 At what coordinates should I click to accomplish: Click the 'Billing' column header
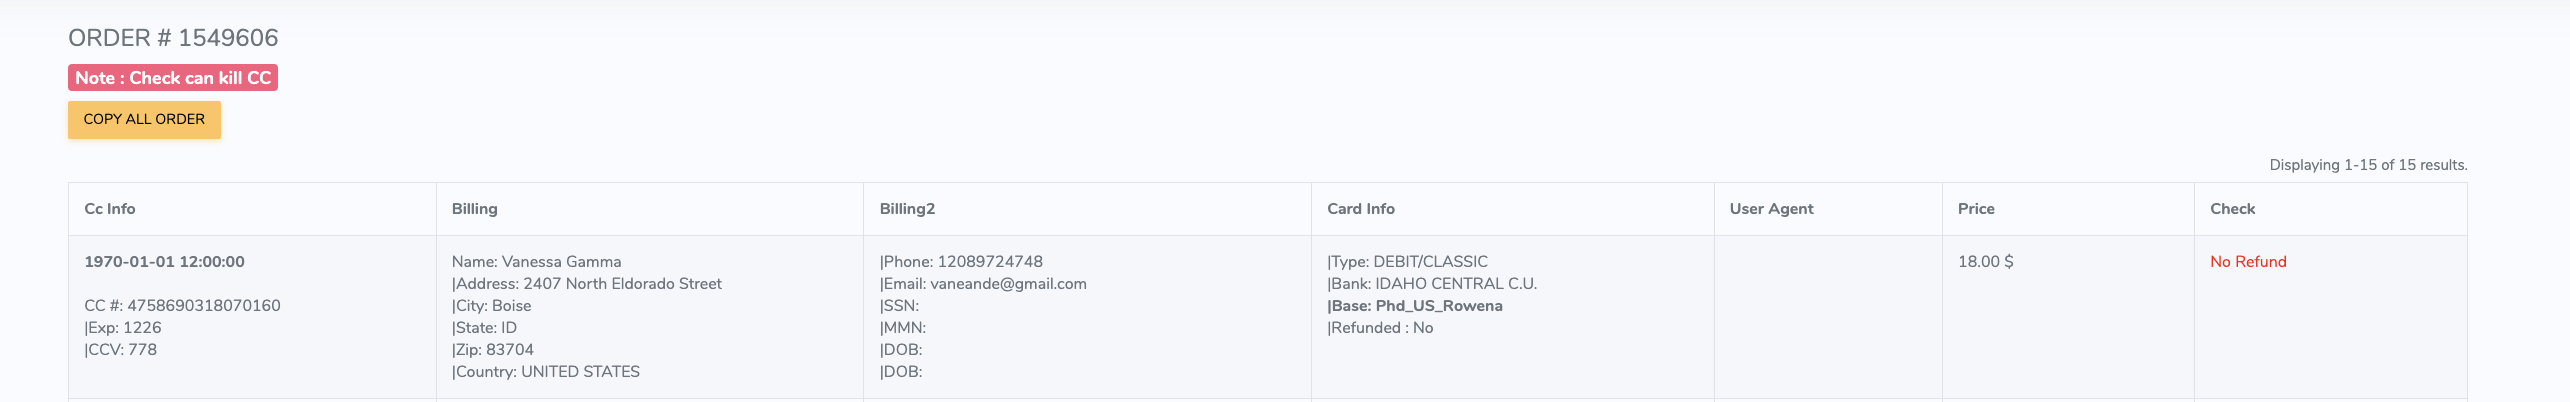coord(474,209)
